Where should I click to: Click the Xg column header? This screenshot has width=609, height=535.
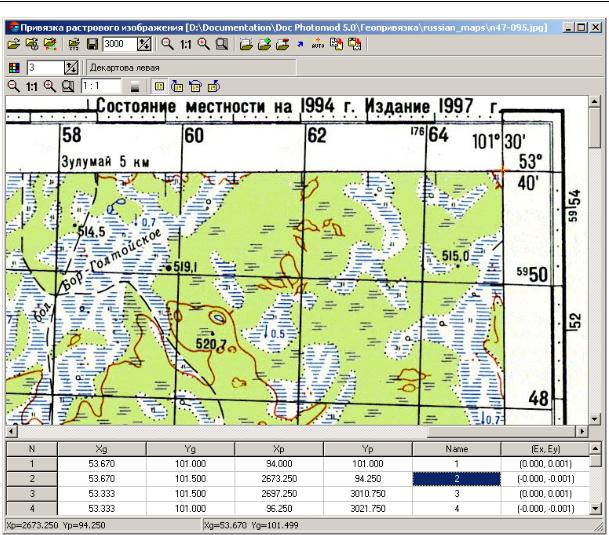click(x=101, y=449)
